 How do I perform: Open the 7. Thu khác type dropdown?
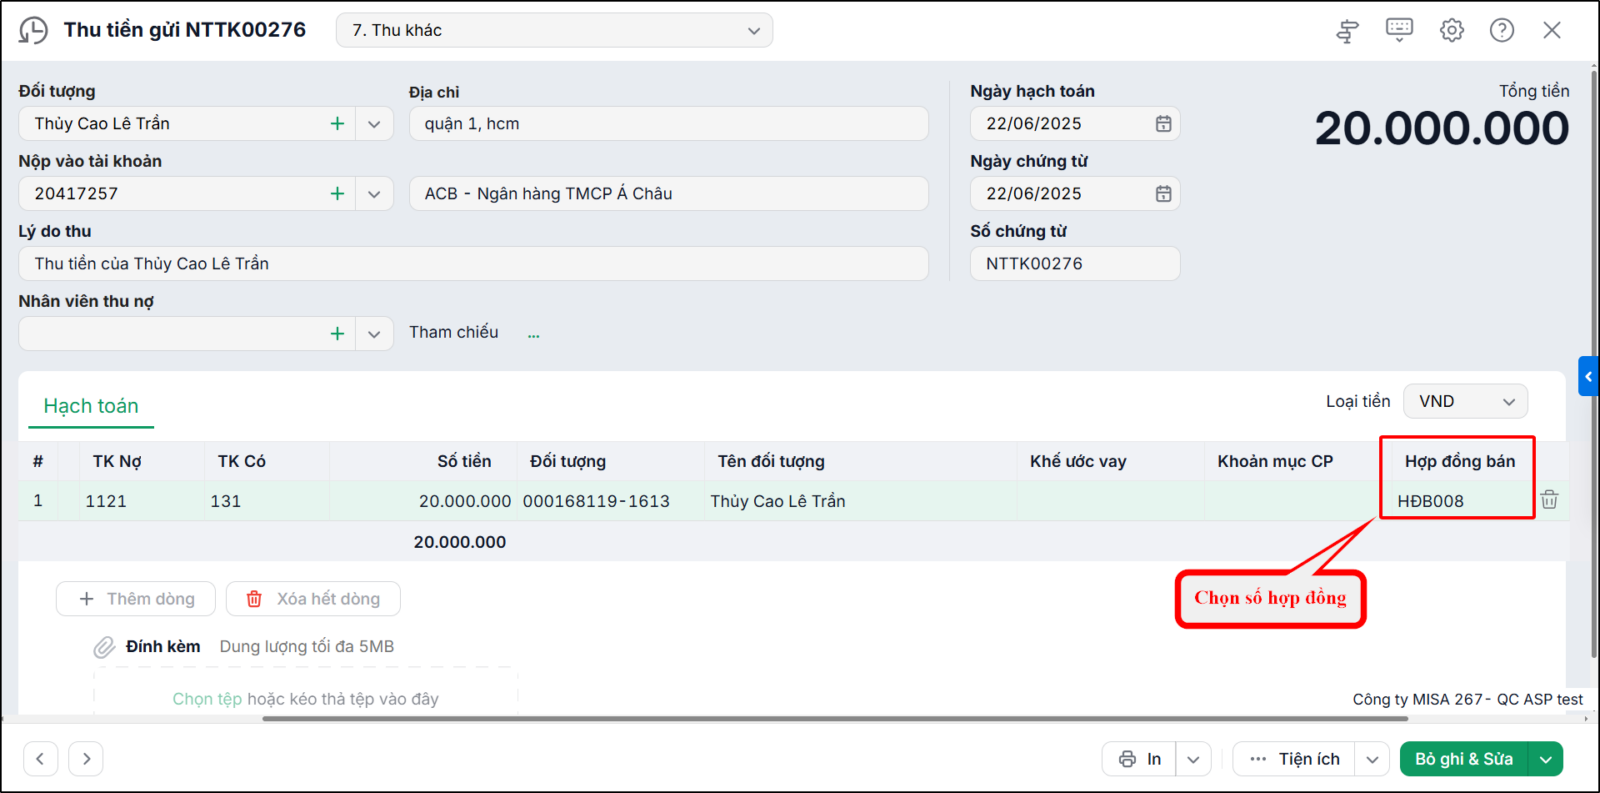coord(554,30)
